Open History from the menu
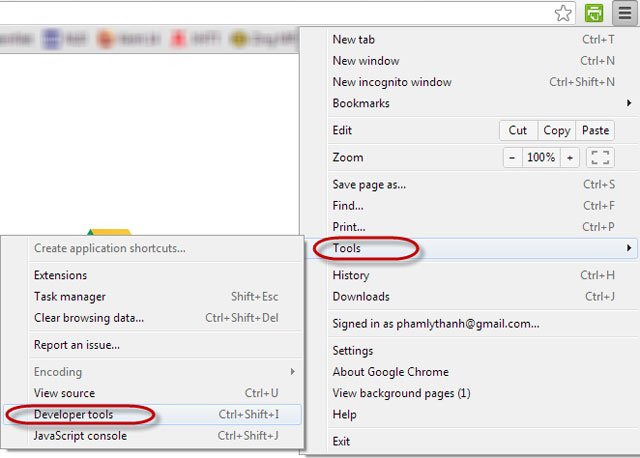The image size is (640, 458). [473, 276]
